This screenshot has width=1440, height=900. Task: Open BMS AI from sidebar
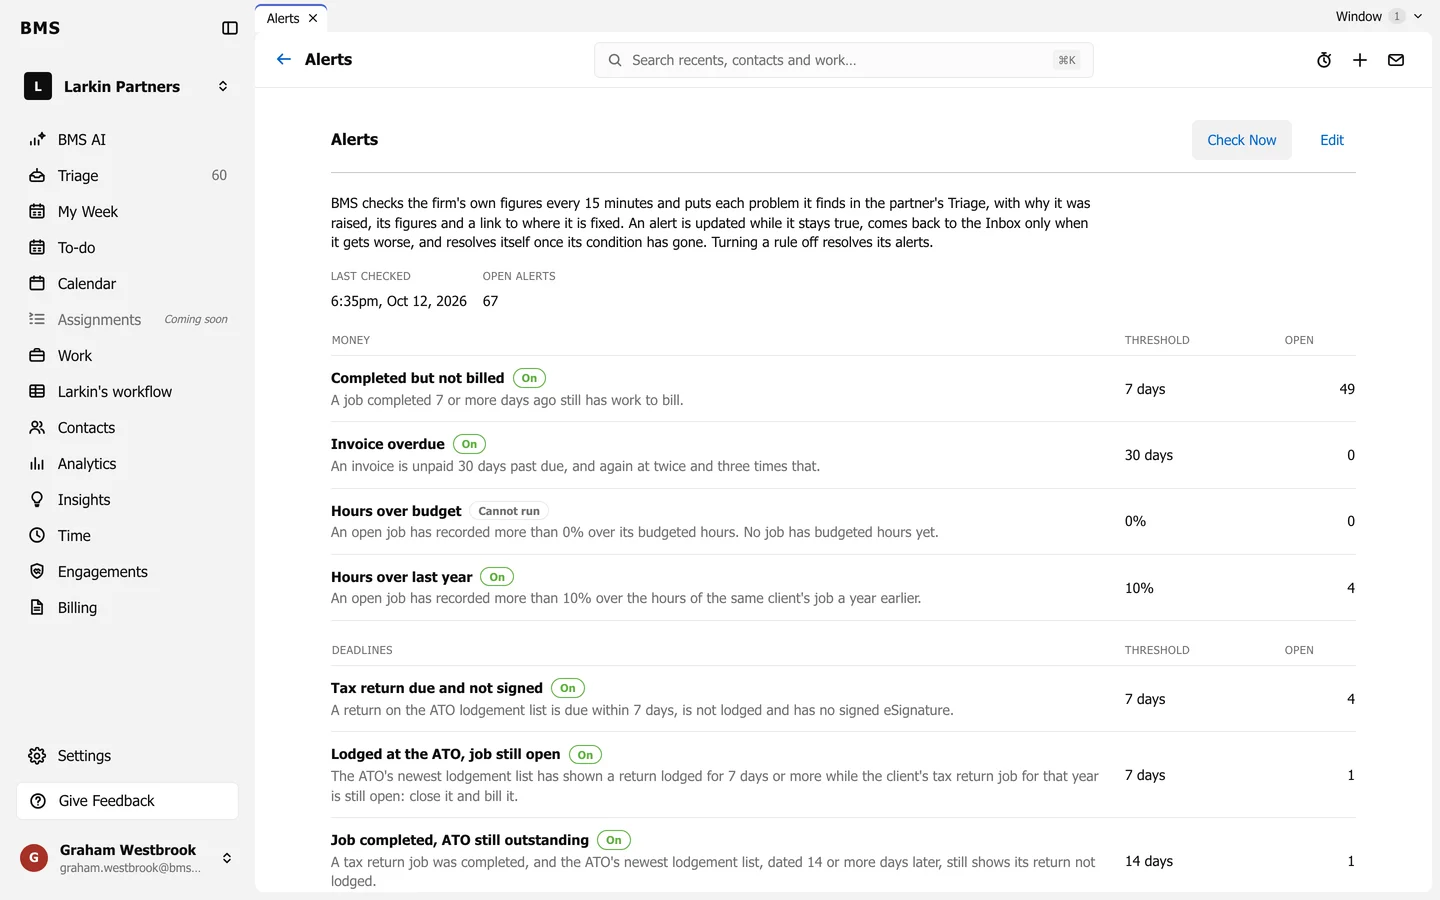(128, 140)
